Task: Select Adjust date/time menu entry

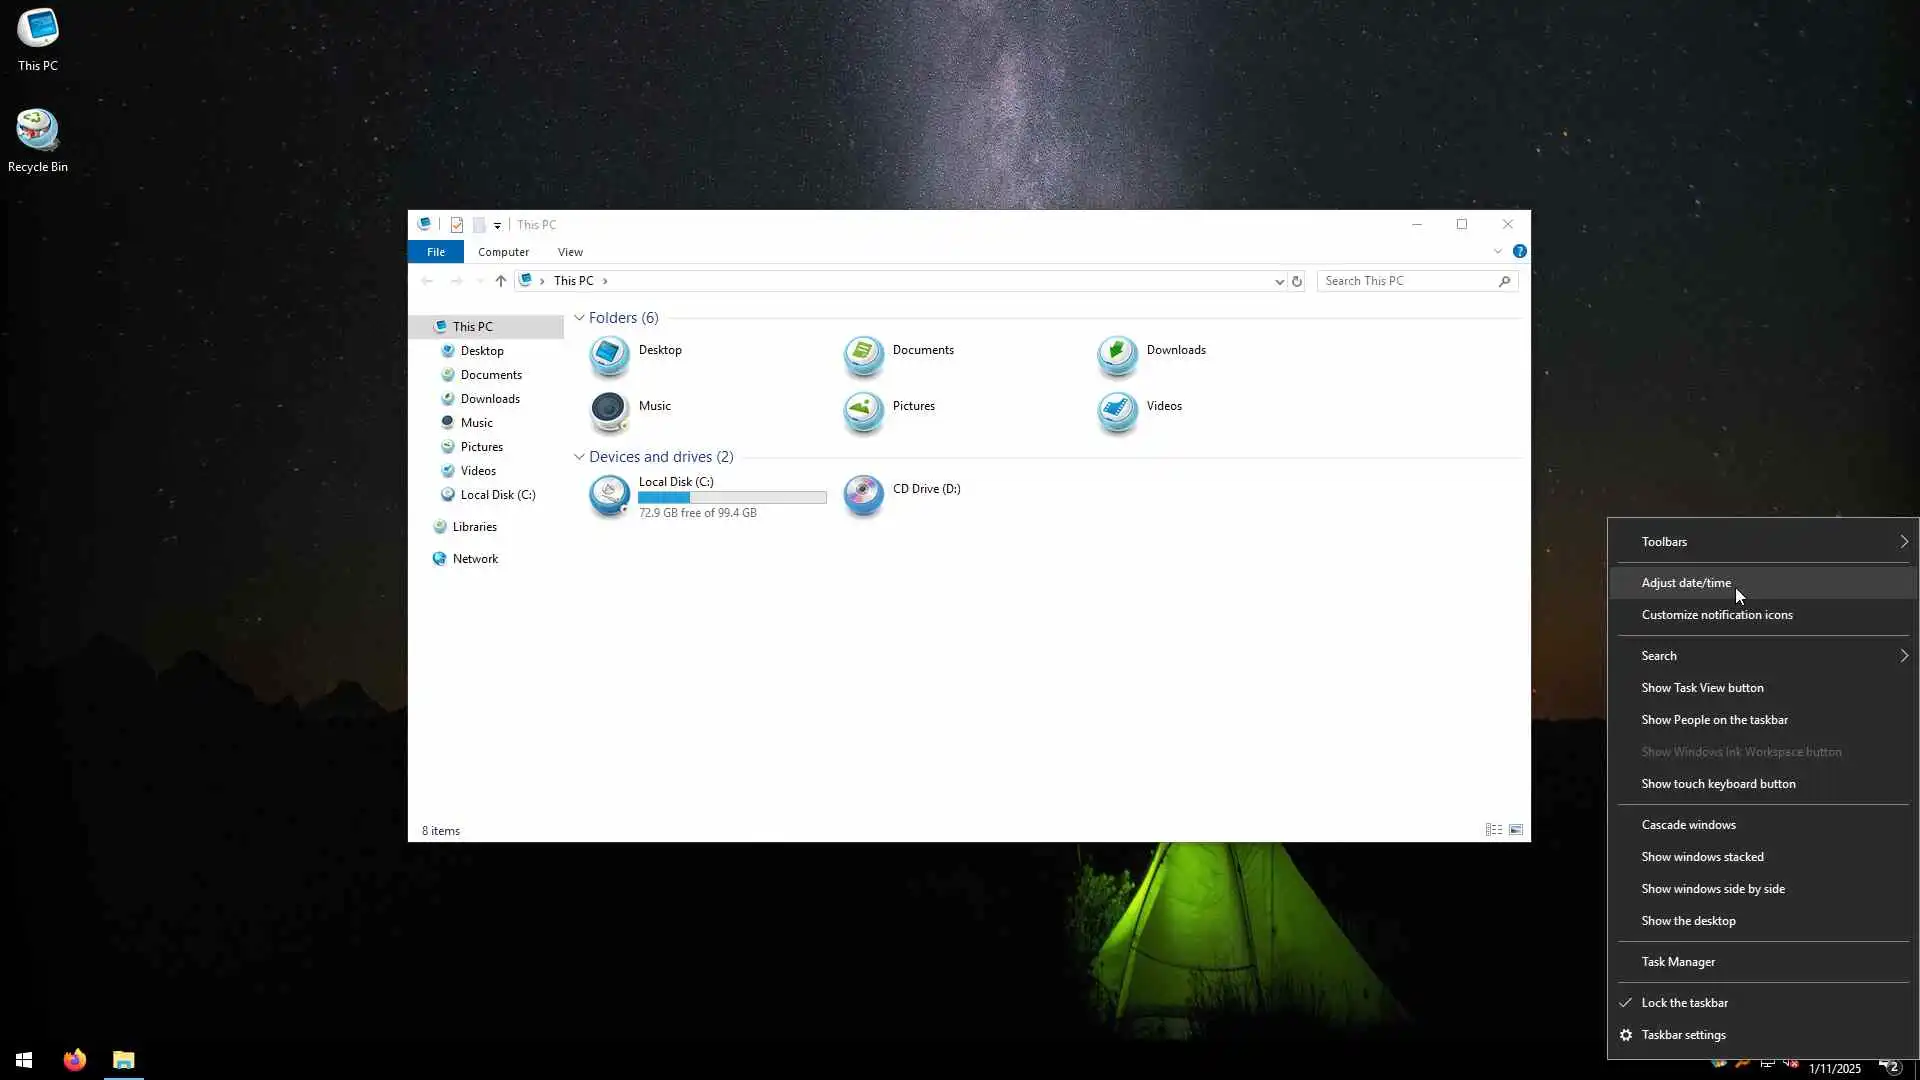Action: click(1686, 583)
